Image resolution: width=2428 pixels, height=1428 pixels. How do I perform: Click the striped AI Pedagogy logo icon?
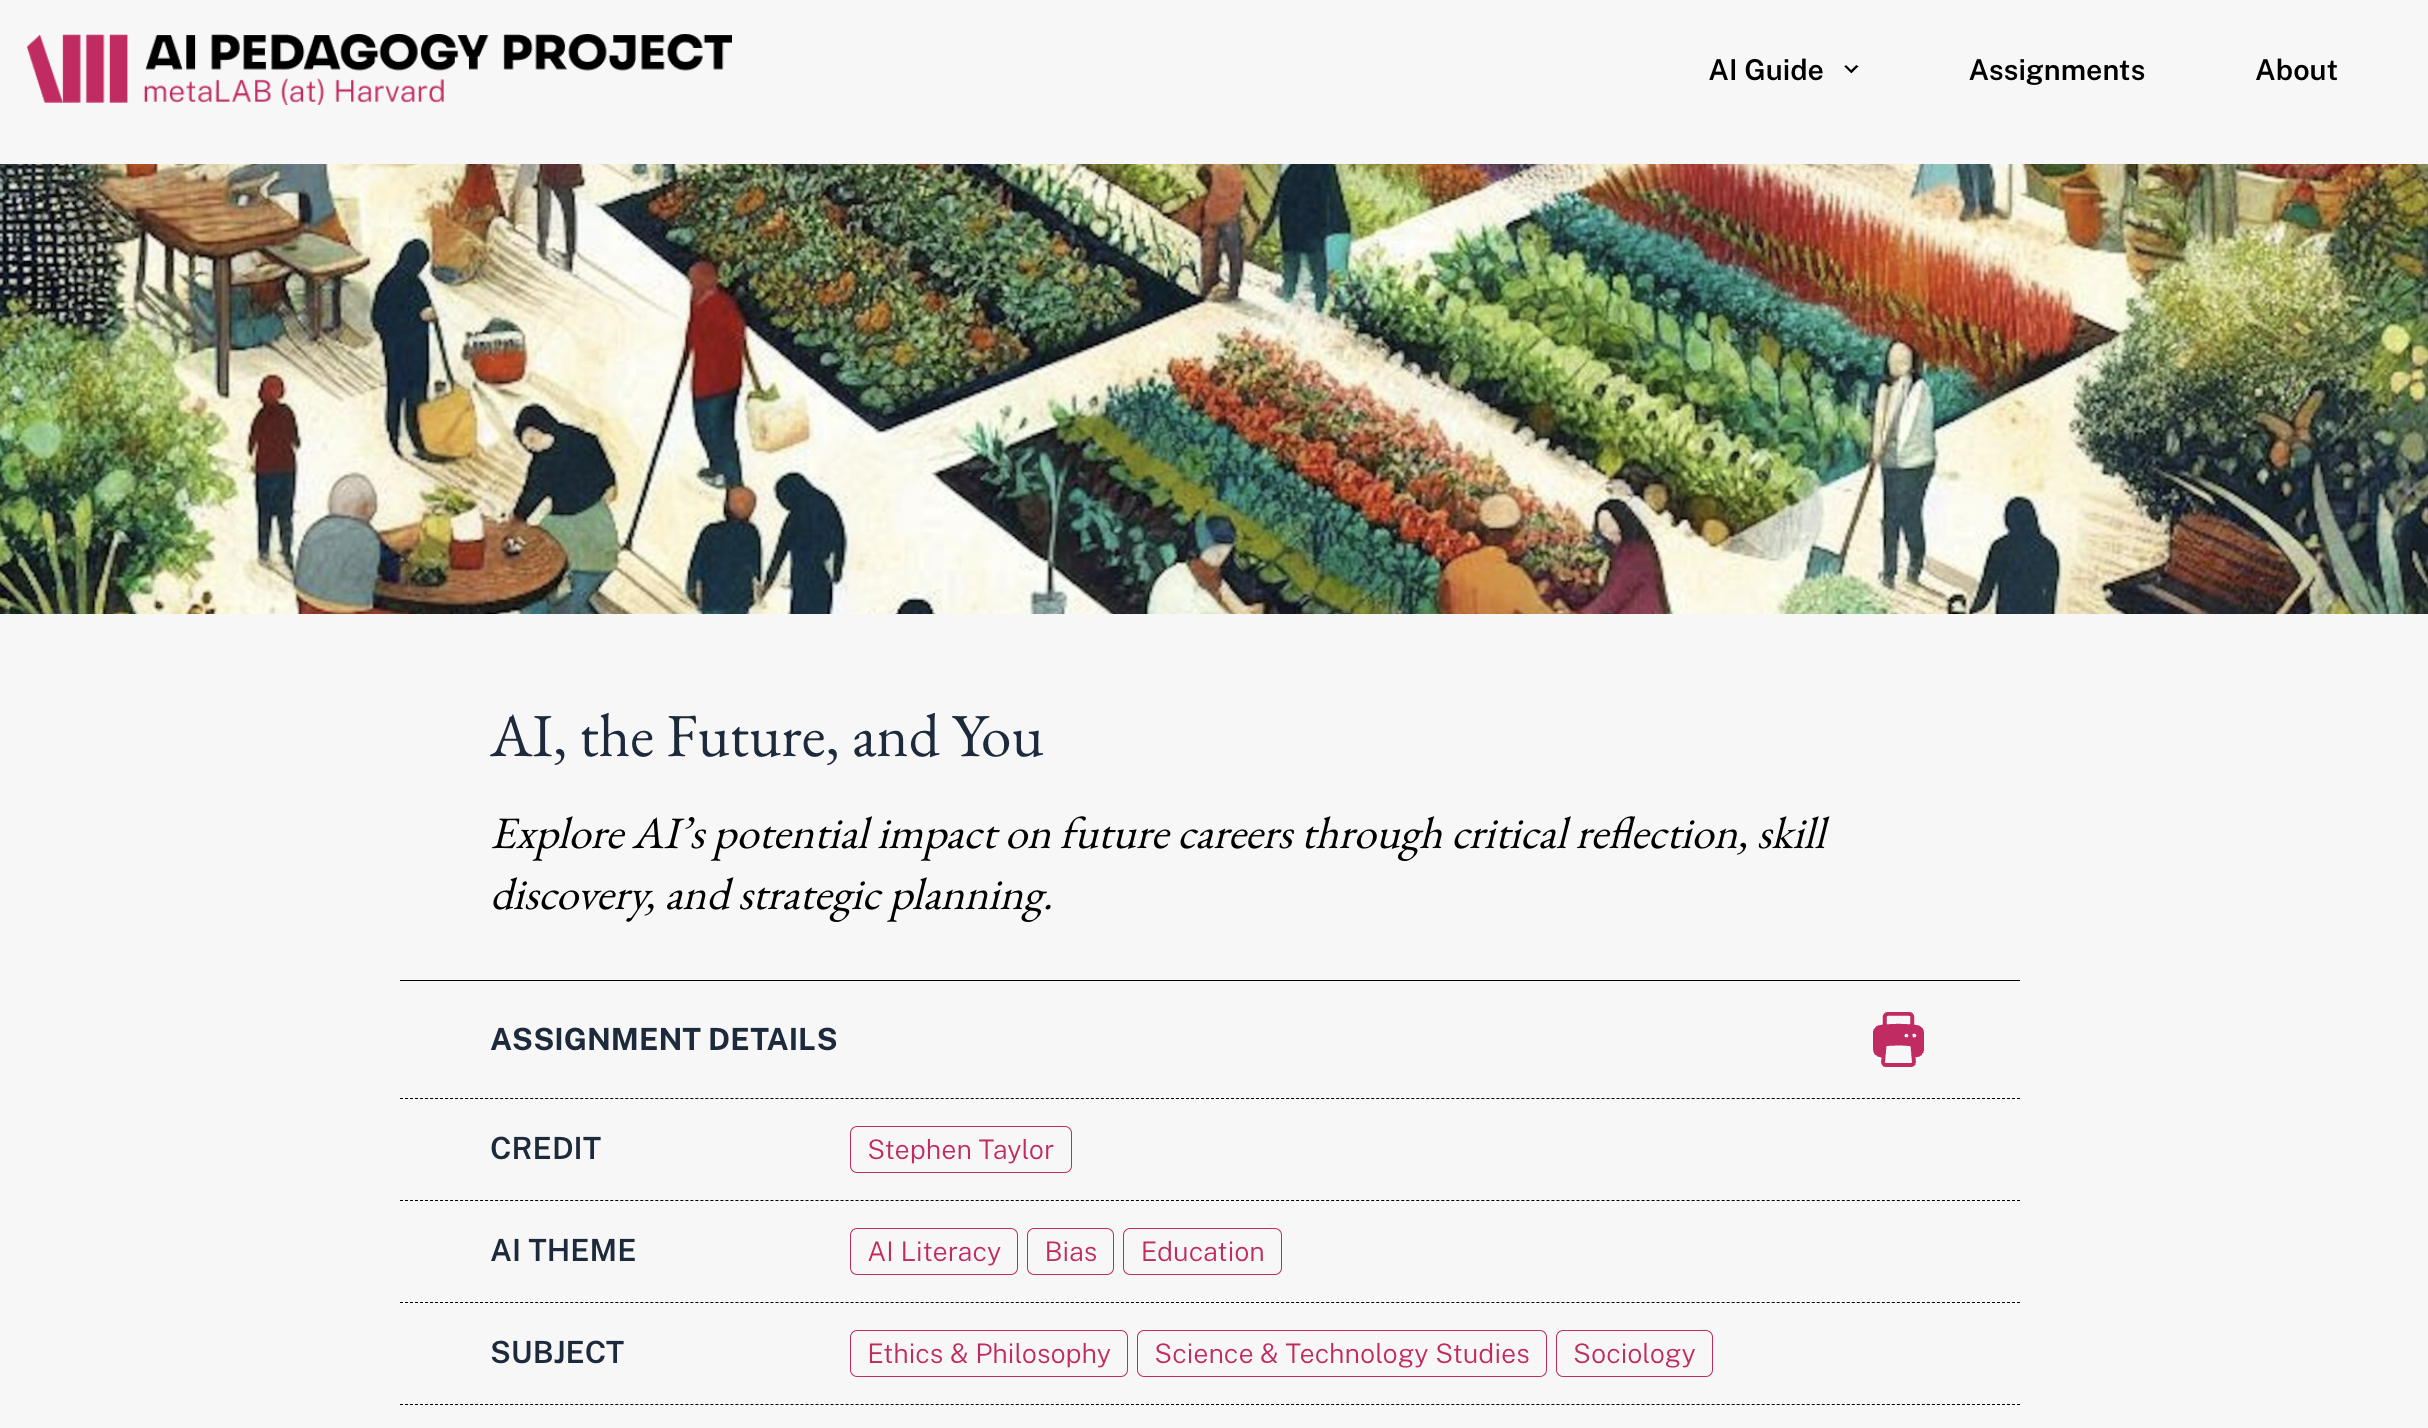click(77, 69)
